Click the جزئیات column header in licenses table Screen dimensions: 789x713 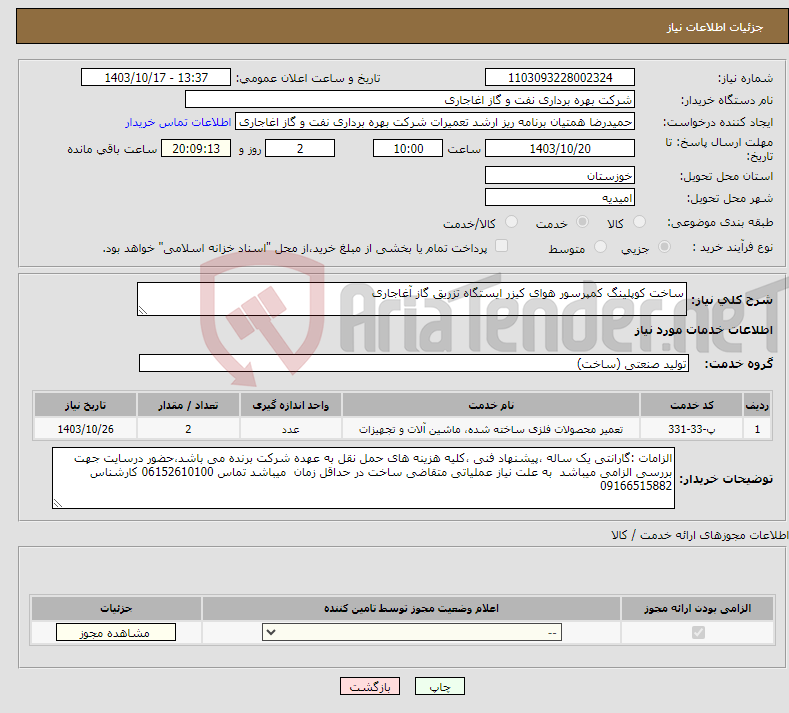pyautogui.click(x=116, y=608)
